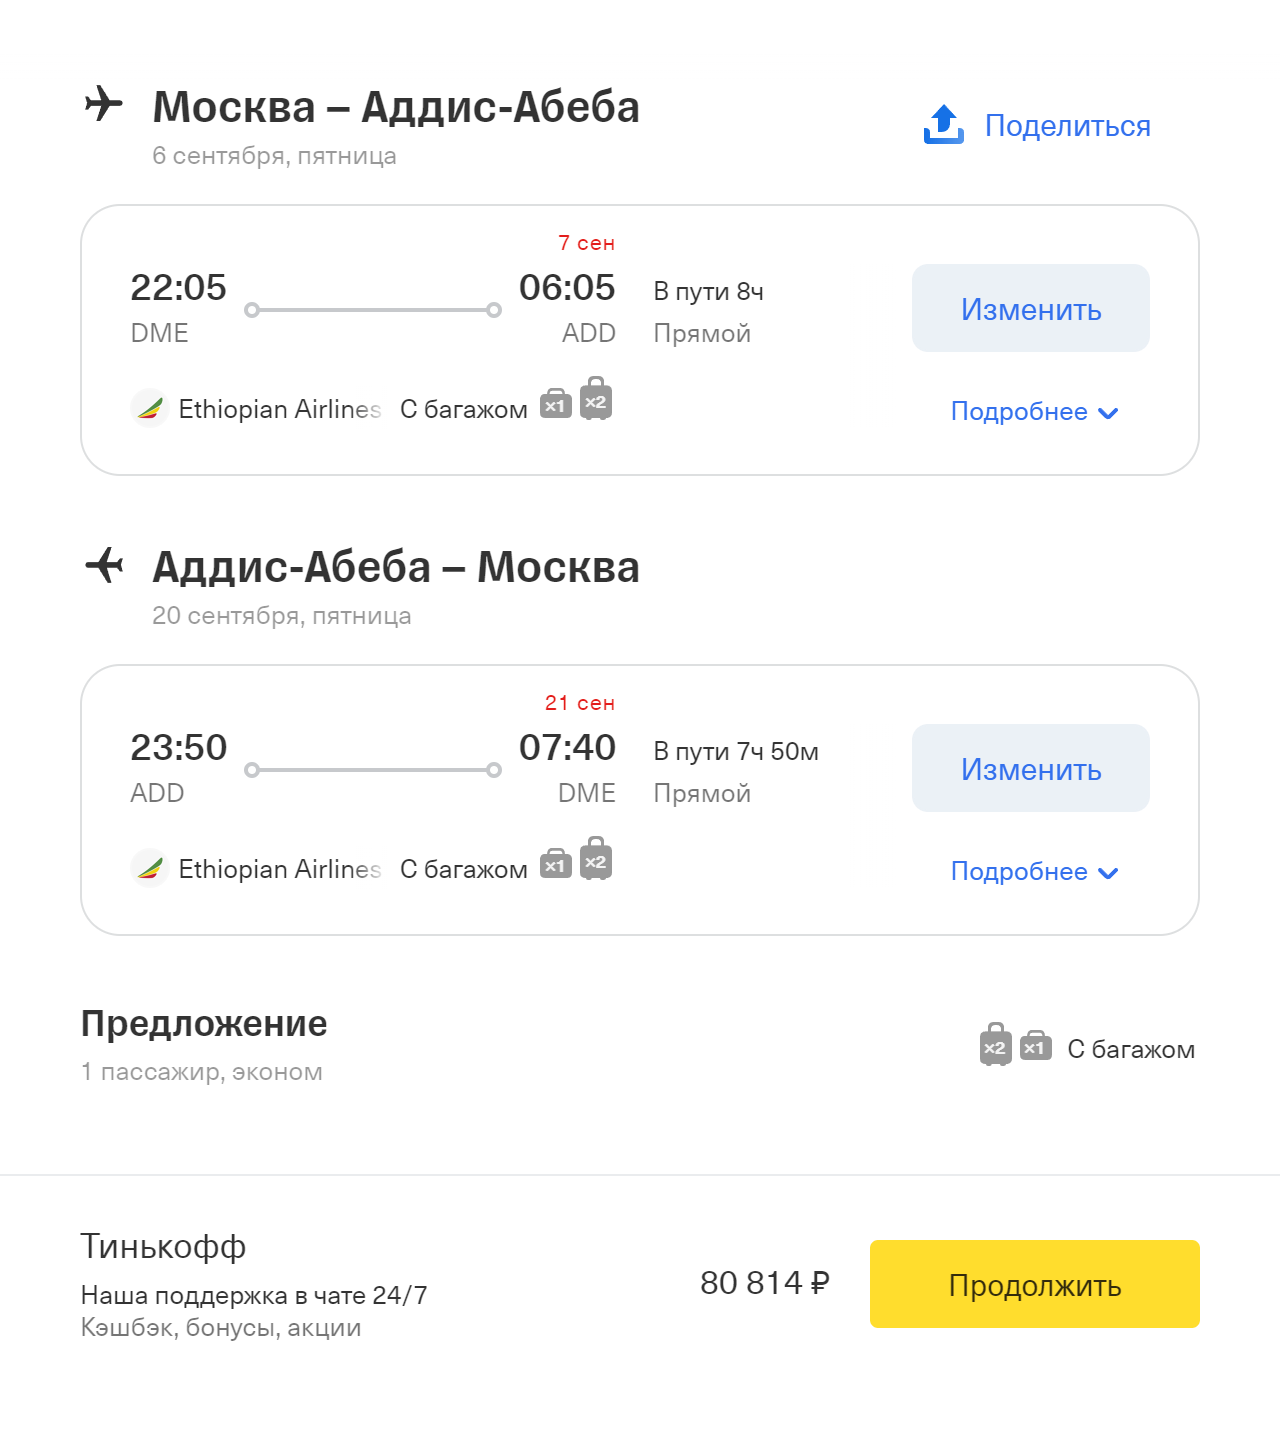Click Ethiopian Airlines logo in outbound flight card

tap(149, 408)
